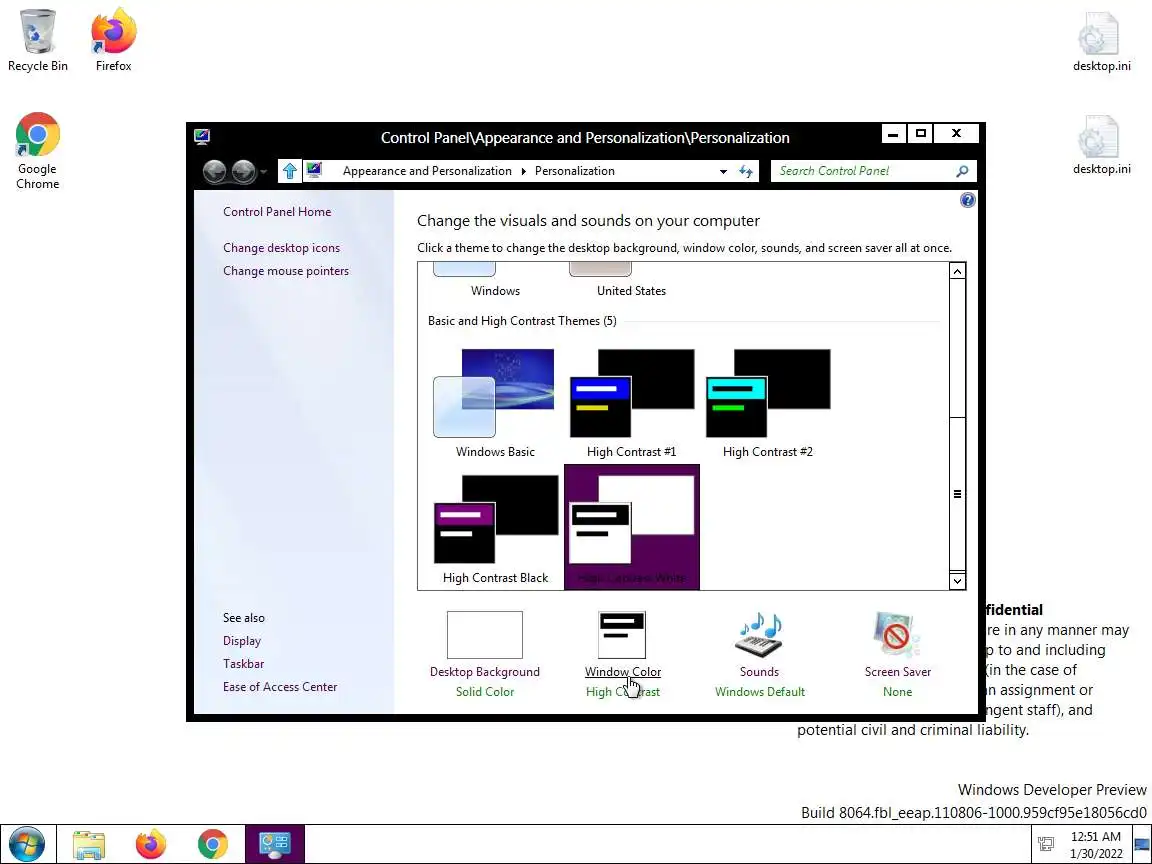Click the Basic and High Contrast Themes heading
1152x864 pixels.
pos(522,320)
